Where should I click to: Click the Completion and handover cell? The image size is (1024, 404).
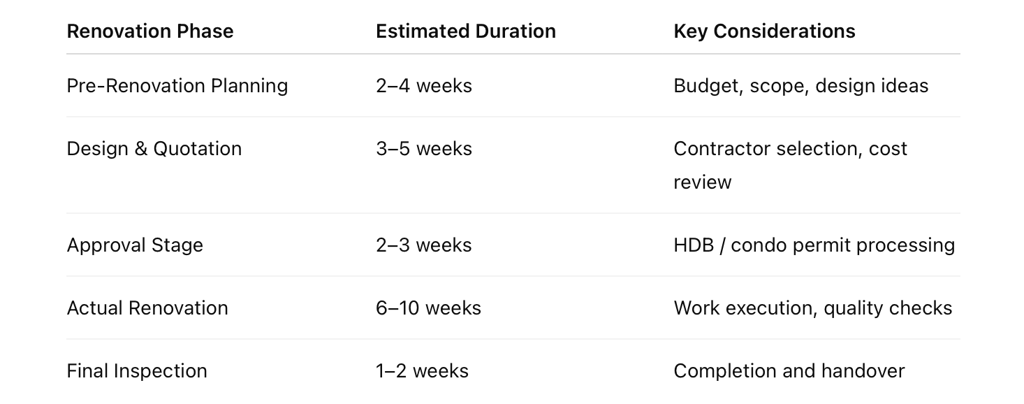(x=789, y=371)
